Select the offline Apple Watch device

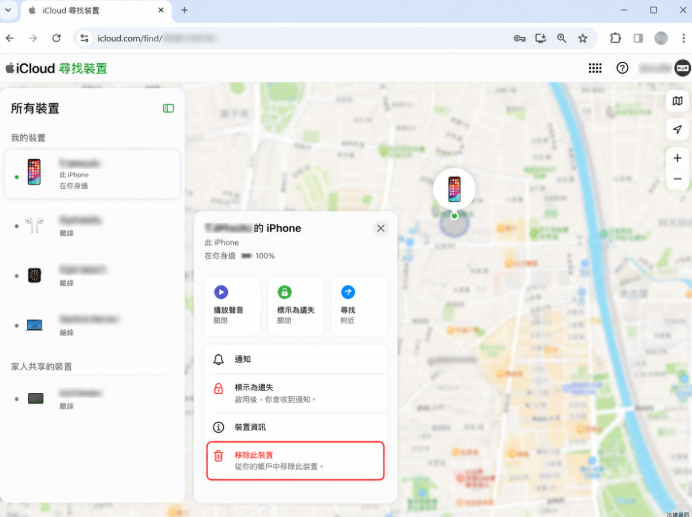[x=92, y=275]
